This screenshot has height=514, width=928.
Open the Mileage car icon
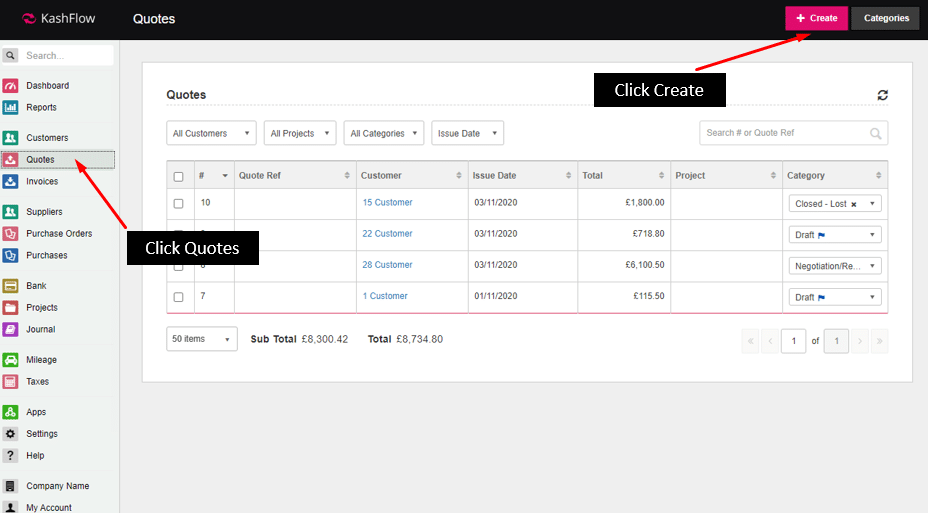point(10,360)
